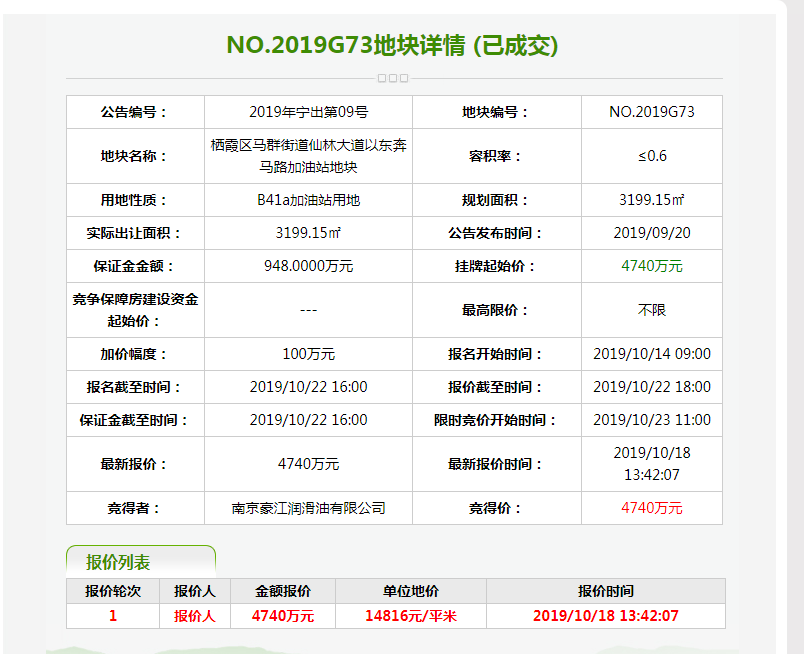804x654 pixels.
Task: Click the 加价幅度 label
Action: [135, 354]
